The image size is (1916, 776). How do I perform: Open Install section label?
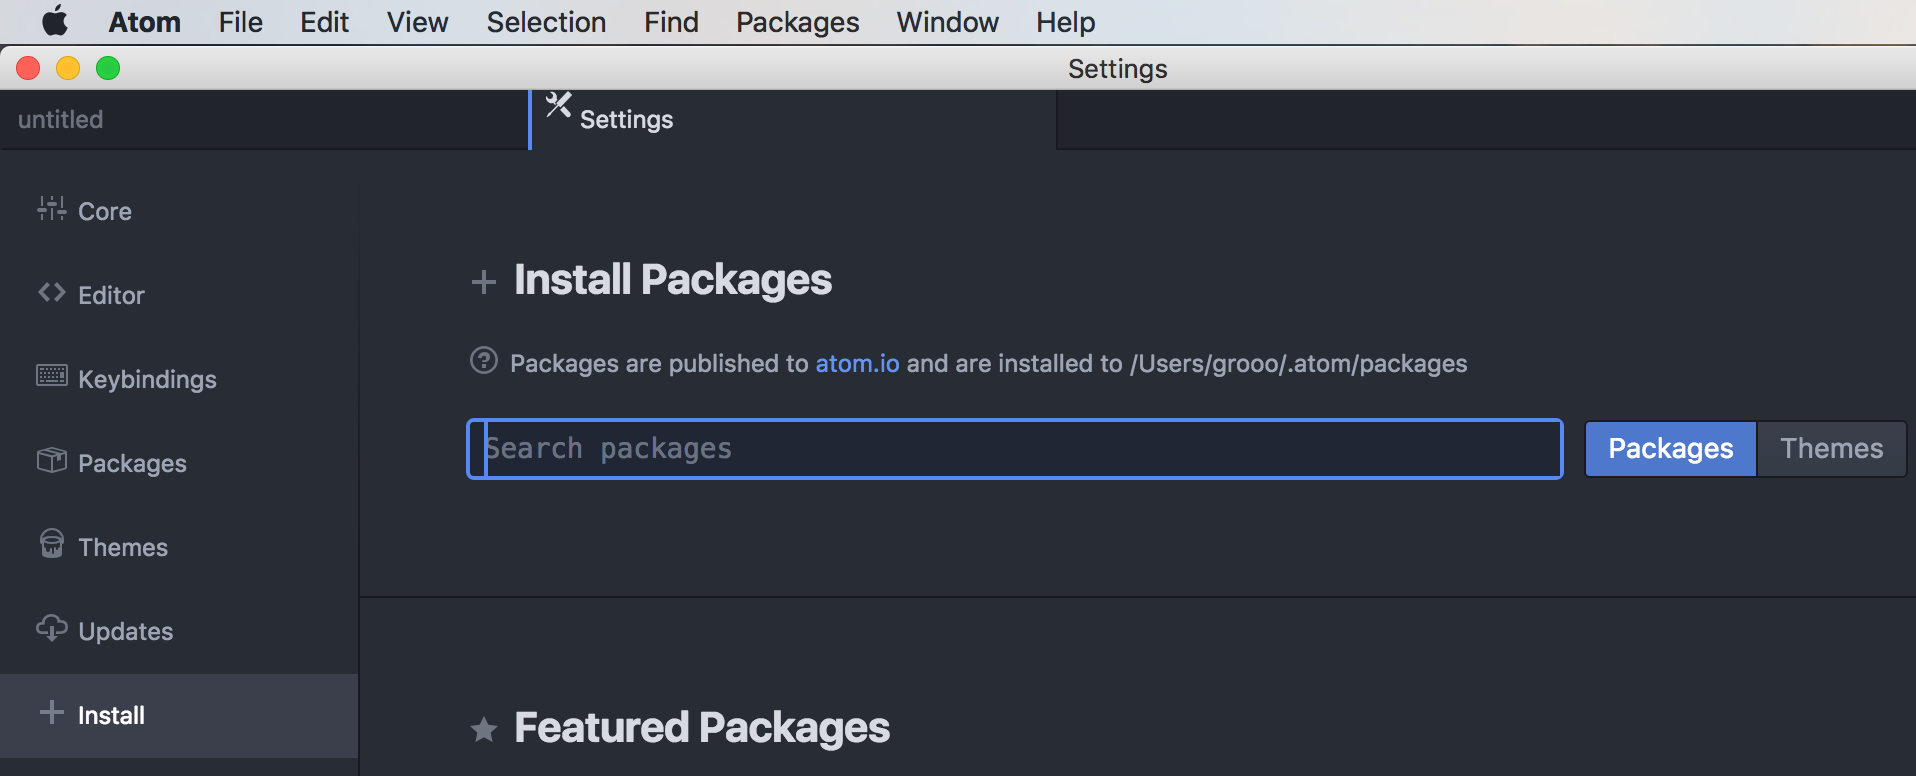point(111,715)
